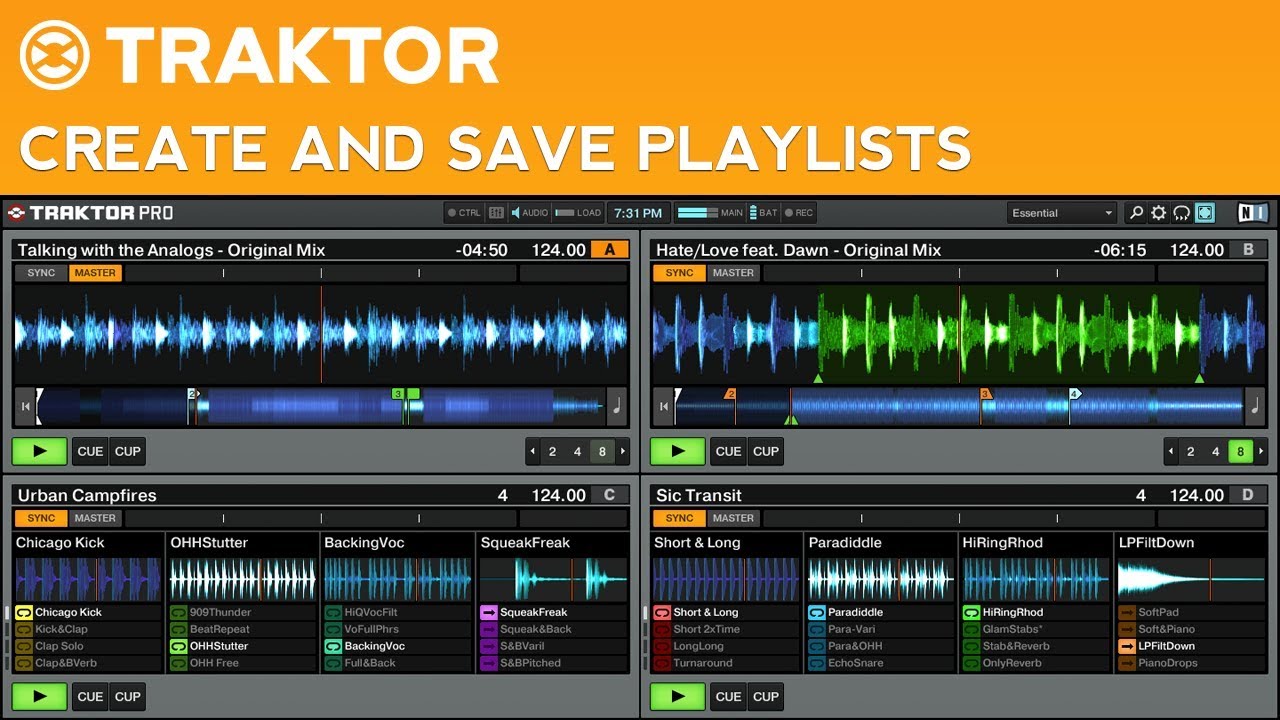Click CUP button on Deck D
Viewport: 1280px width, 720px height.
click(765, 696)
